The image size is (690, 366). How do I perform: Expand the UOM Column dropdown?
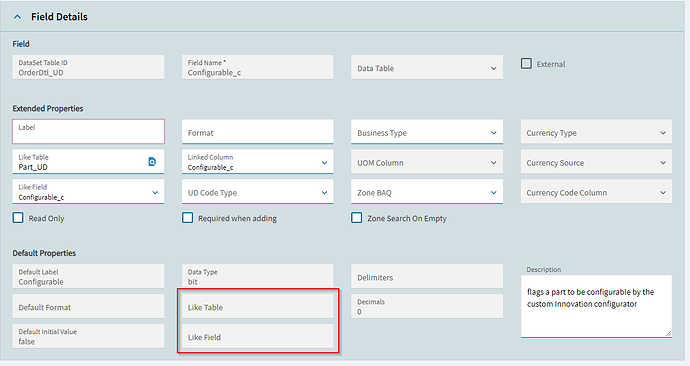pyautogui.click(x=427, y=162)
